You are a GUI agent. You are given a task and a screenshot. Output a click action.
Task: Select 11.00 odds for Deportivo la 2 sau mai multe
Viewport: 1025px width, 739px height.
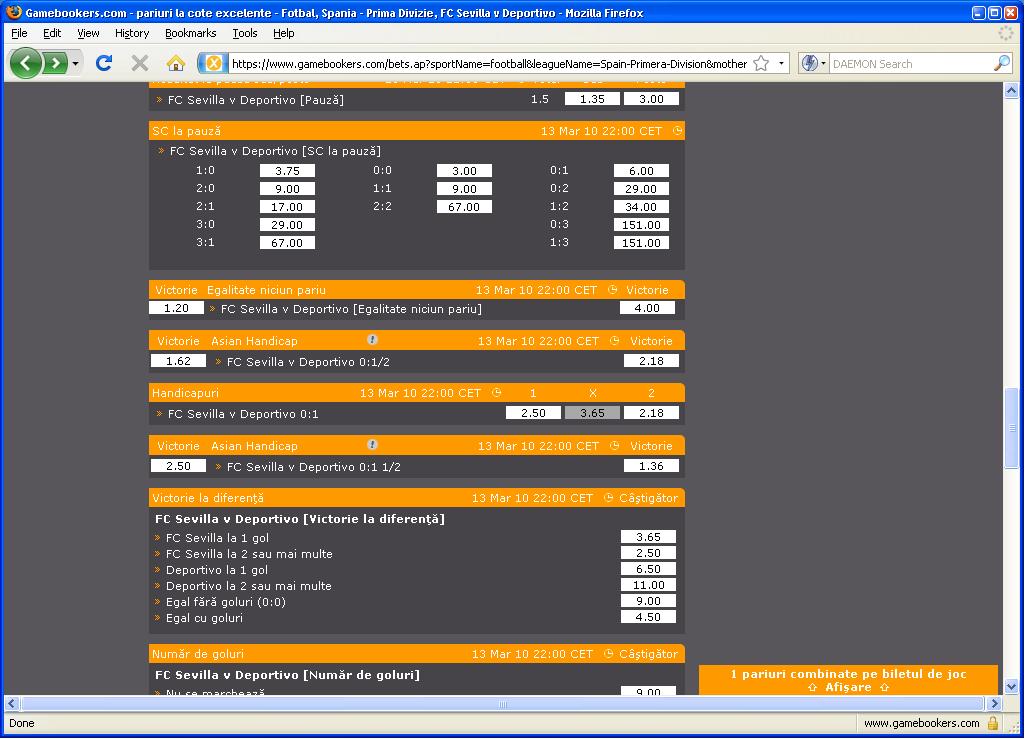pyautogui.click(x=648, y=585)
